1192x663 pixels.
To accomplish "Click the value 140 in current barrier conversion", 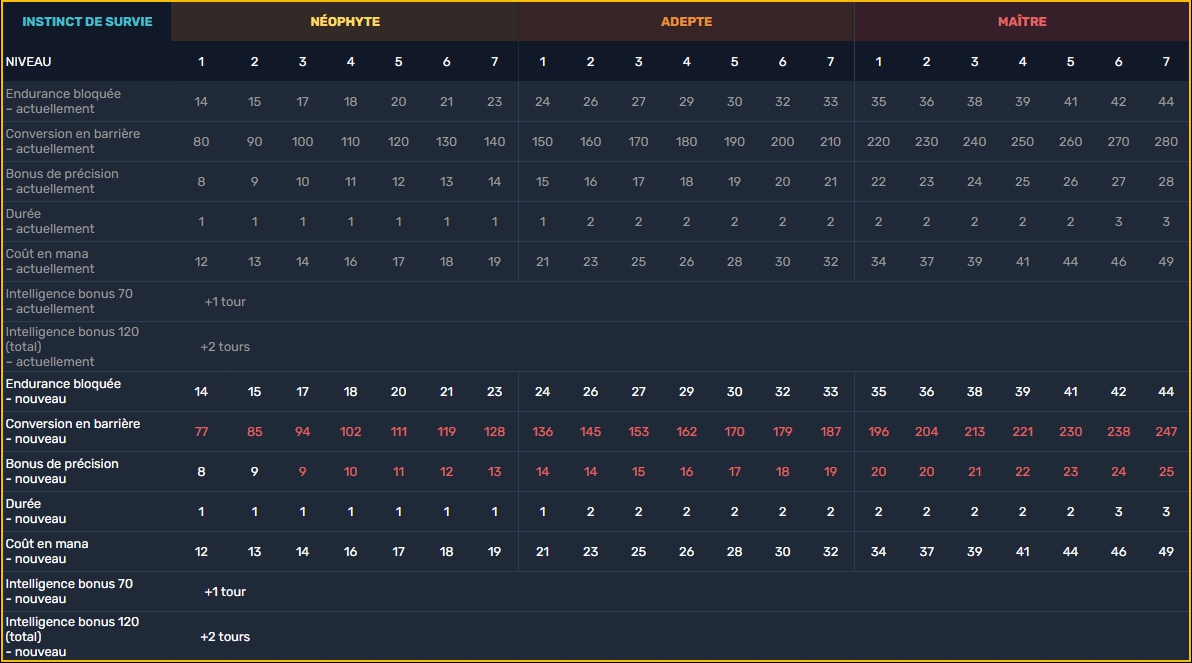I will click(x=495, y=141).
